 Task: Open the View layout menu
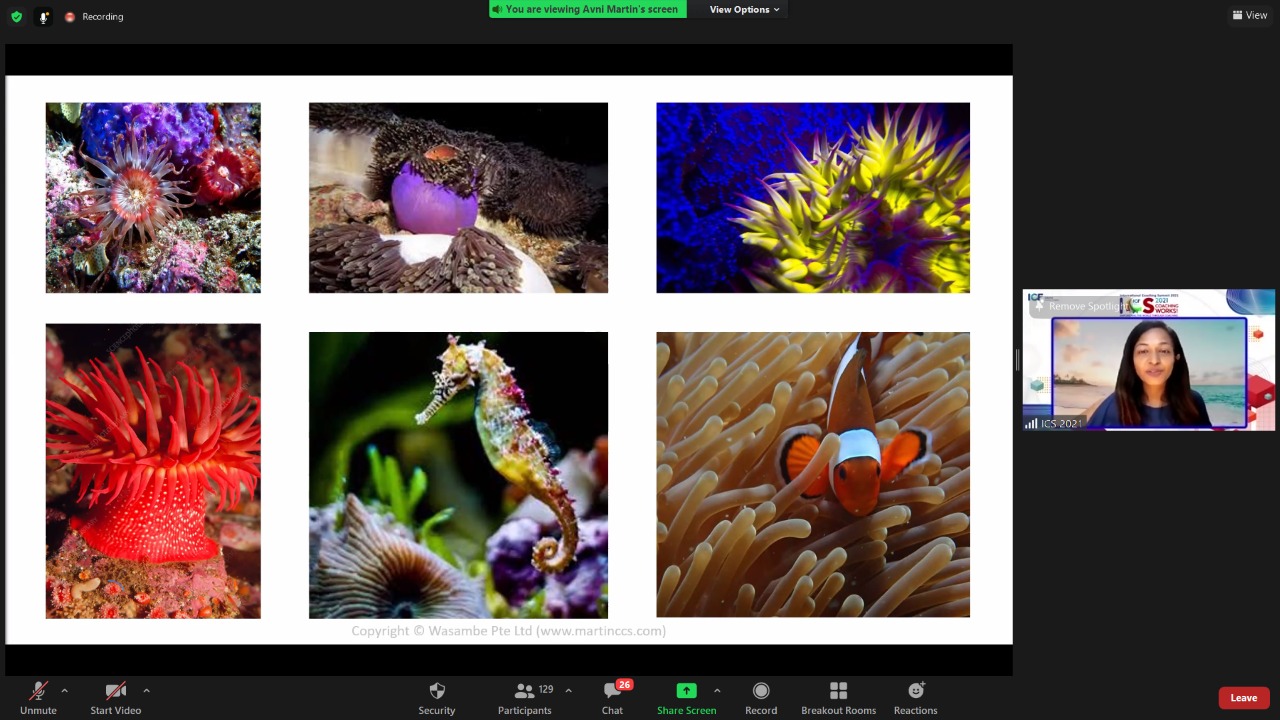click(1250, 15)
